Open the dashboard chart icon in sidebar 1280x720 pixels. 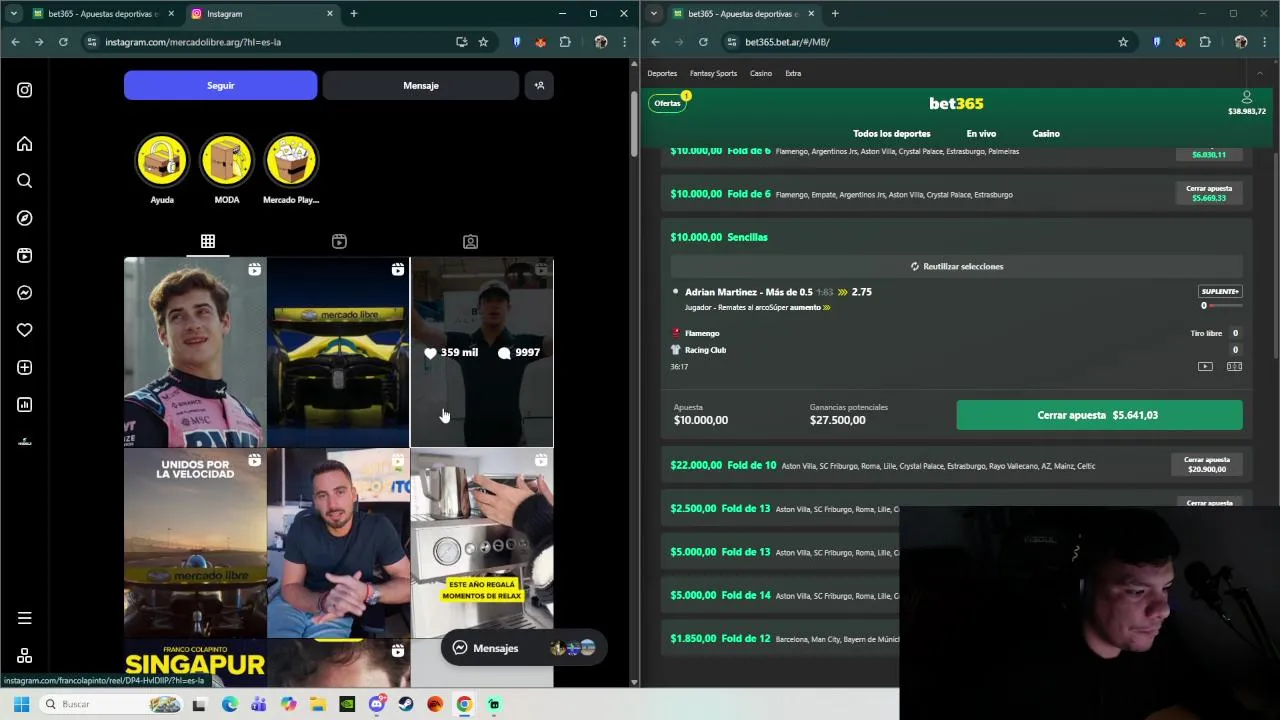coord(24,405)
